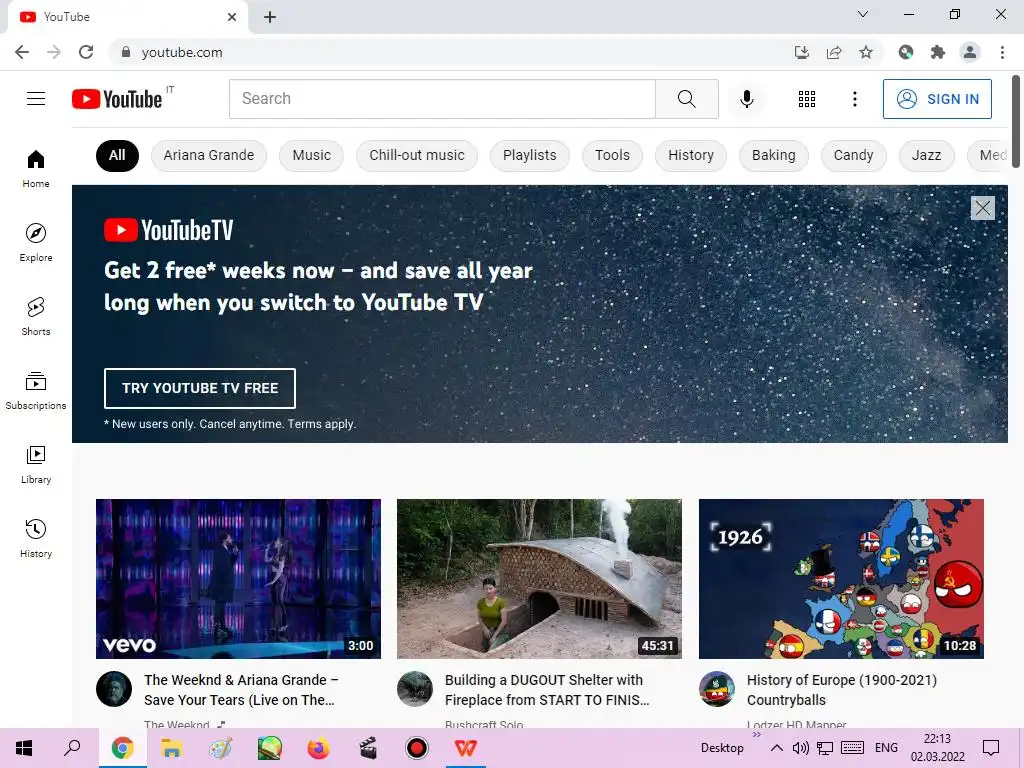Open The Weeknd & Ariana Grande thumbnail

238,579
